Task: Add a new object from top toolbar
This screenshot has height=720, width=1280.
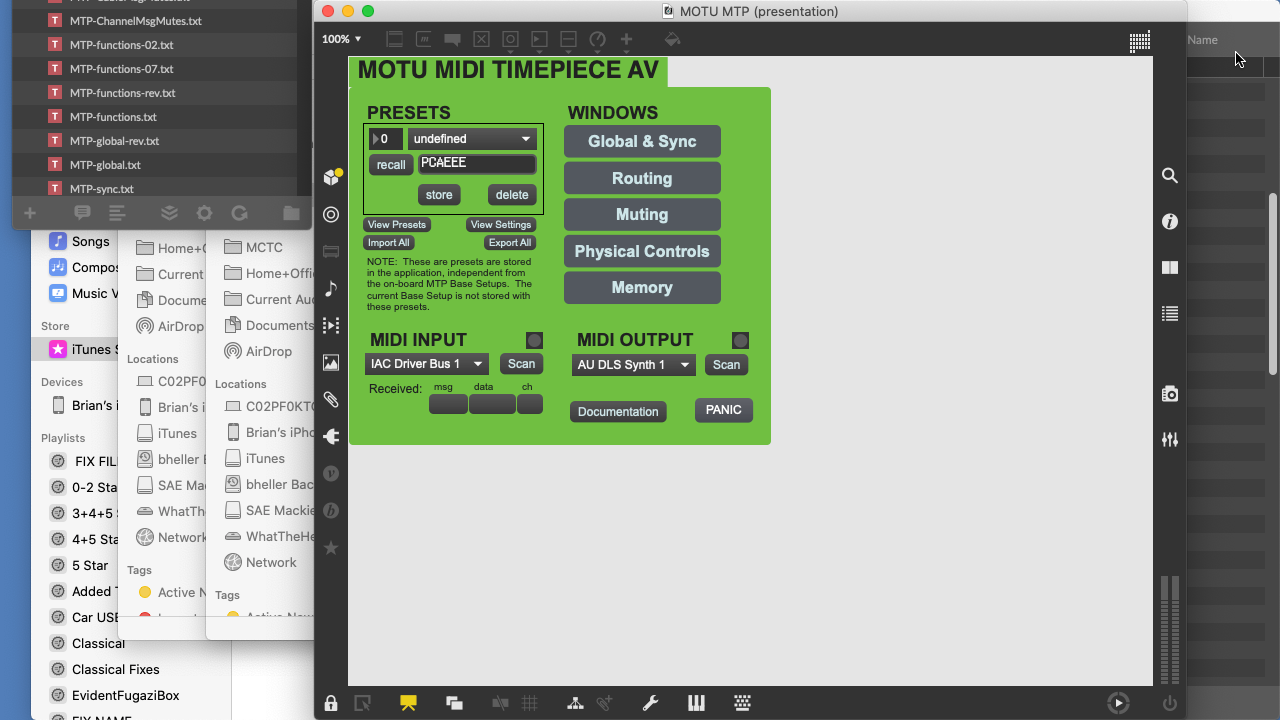Action: point(394,39)
